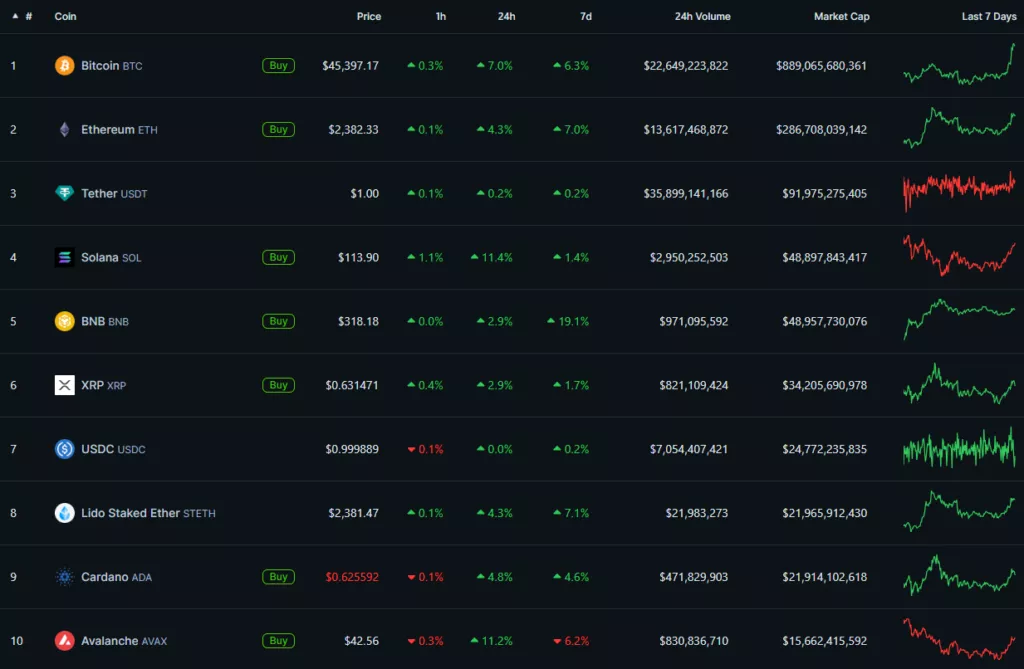The height and width of the screenshot is (669, 1024).
Task: Click Ethereum market cap $286,708,039,142
Action: point(822,129)
